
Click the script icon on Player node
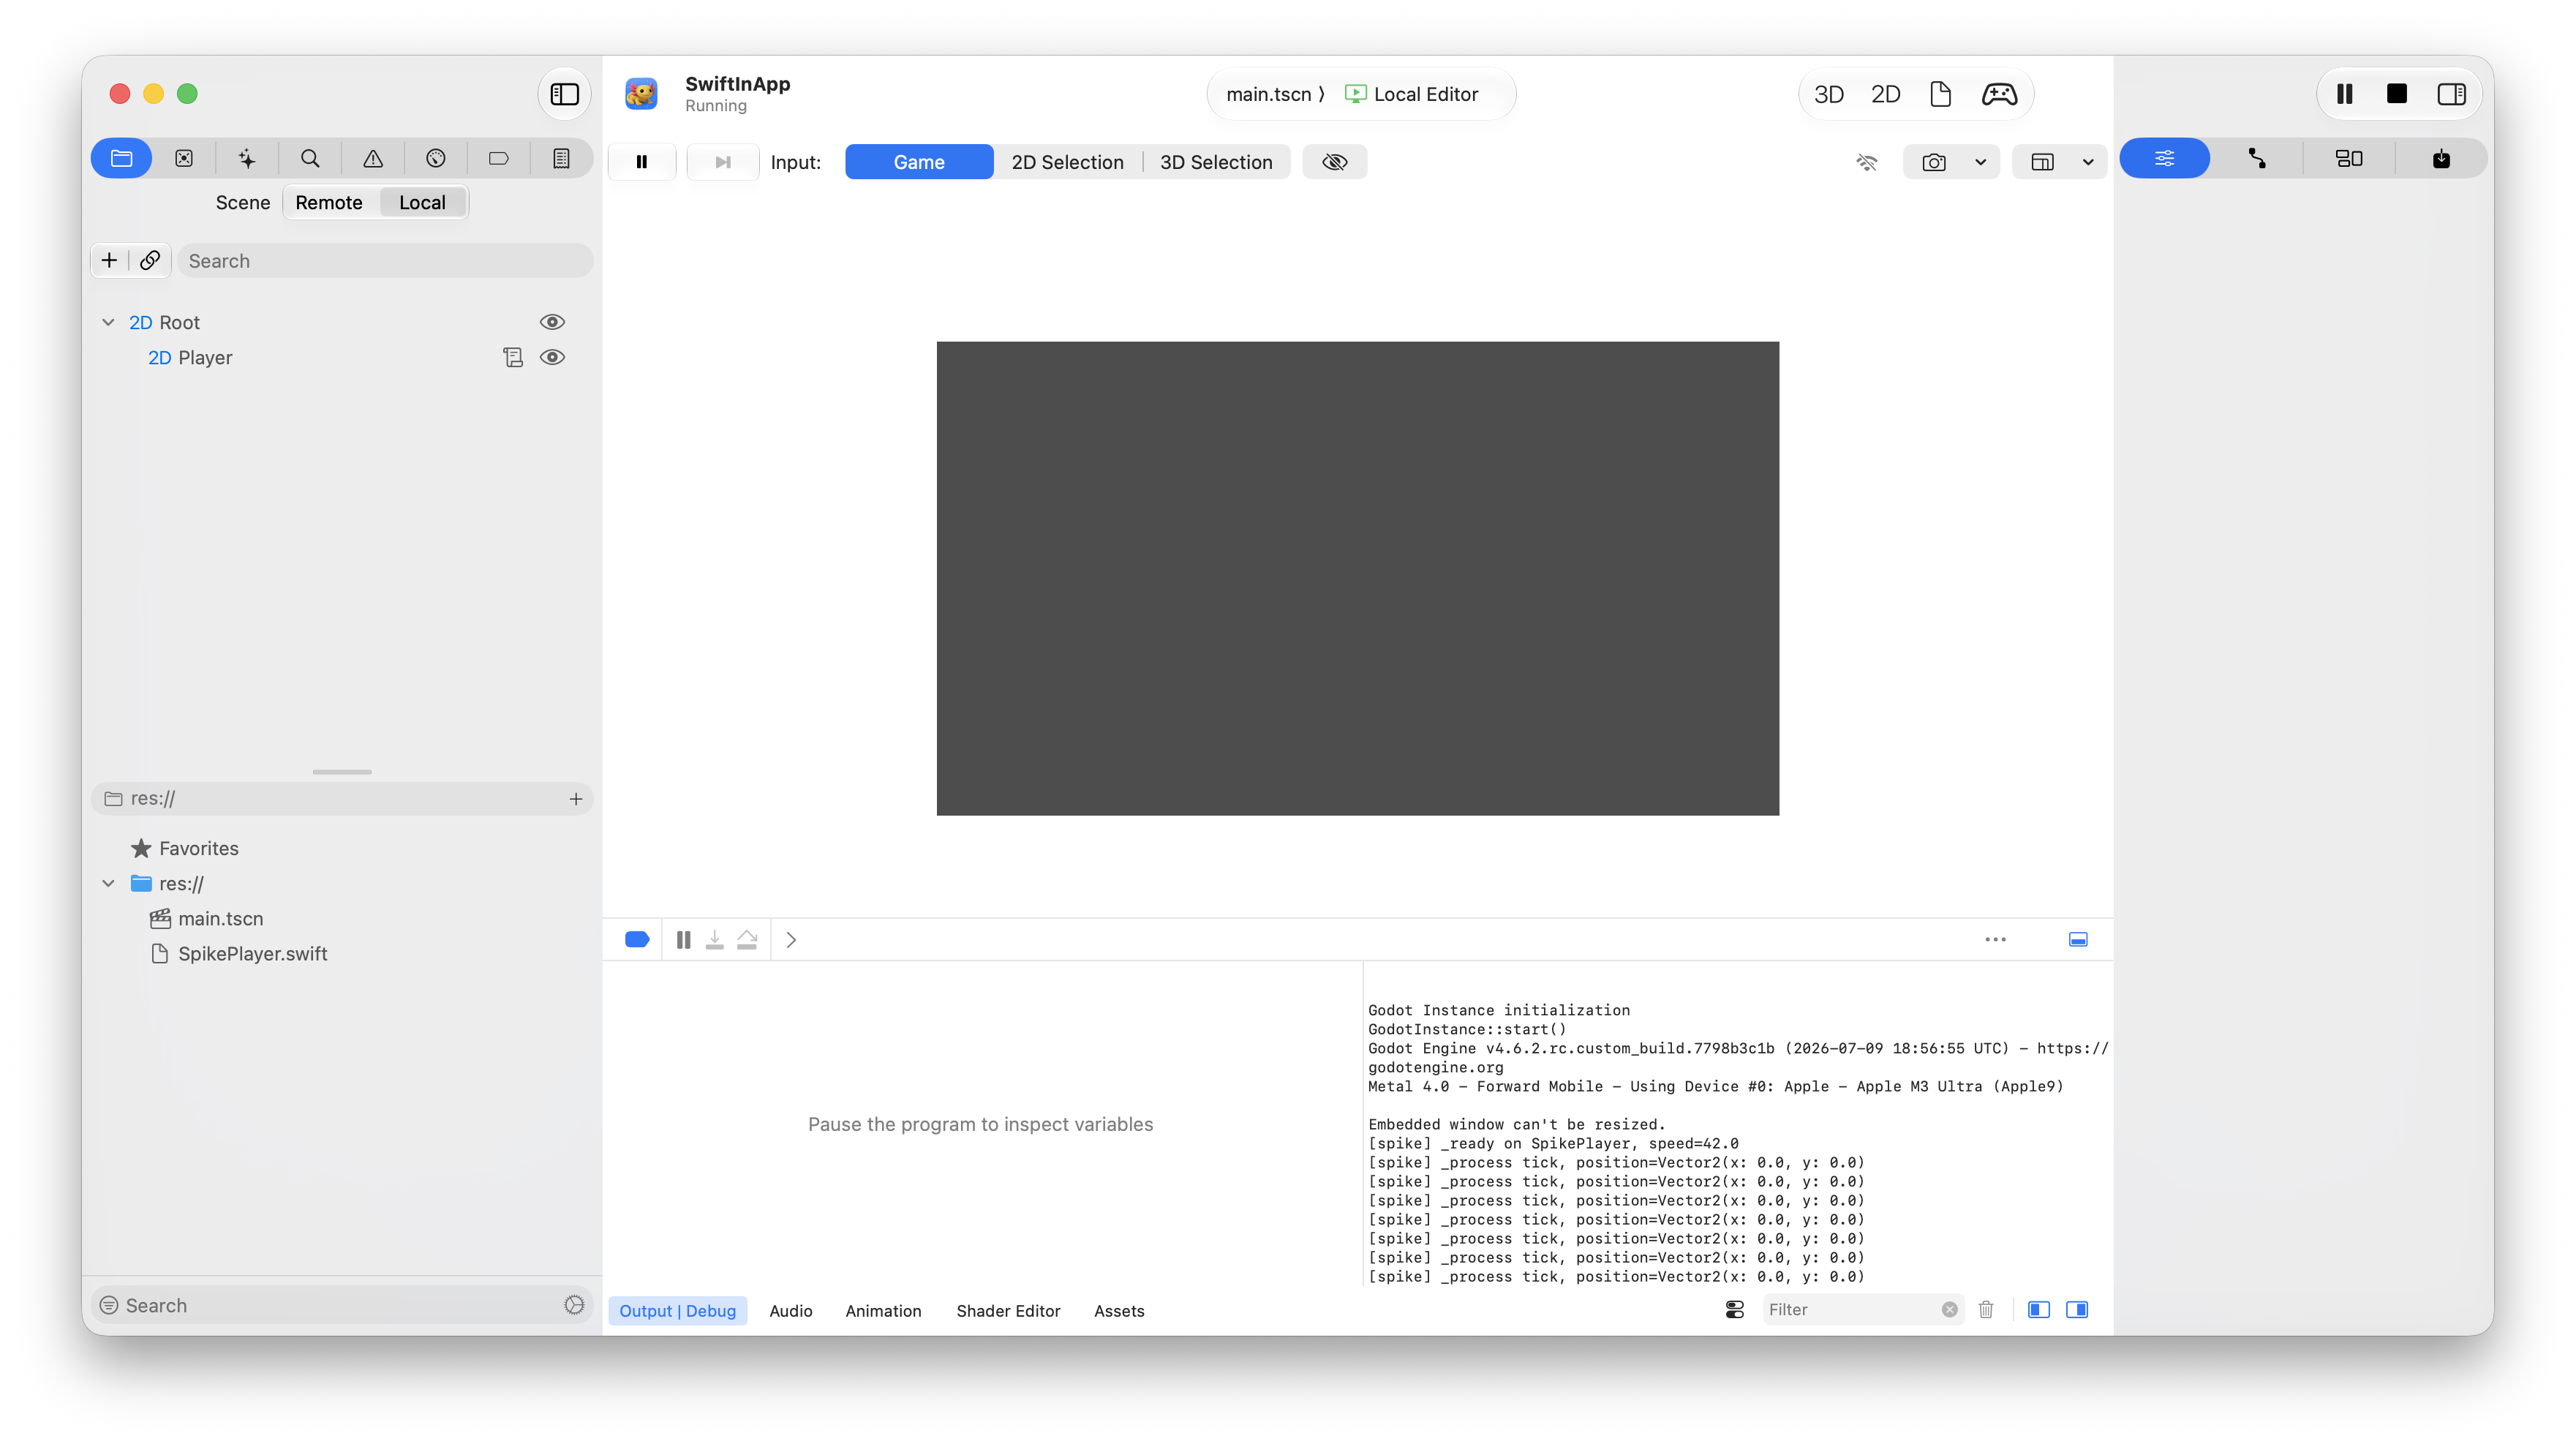point(513,357)
